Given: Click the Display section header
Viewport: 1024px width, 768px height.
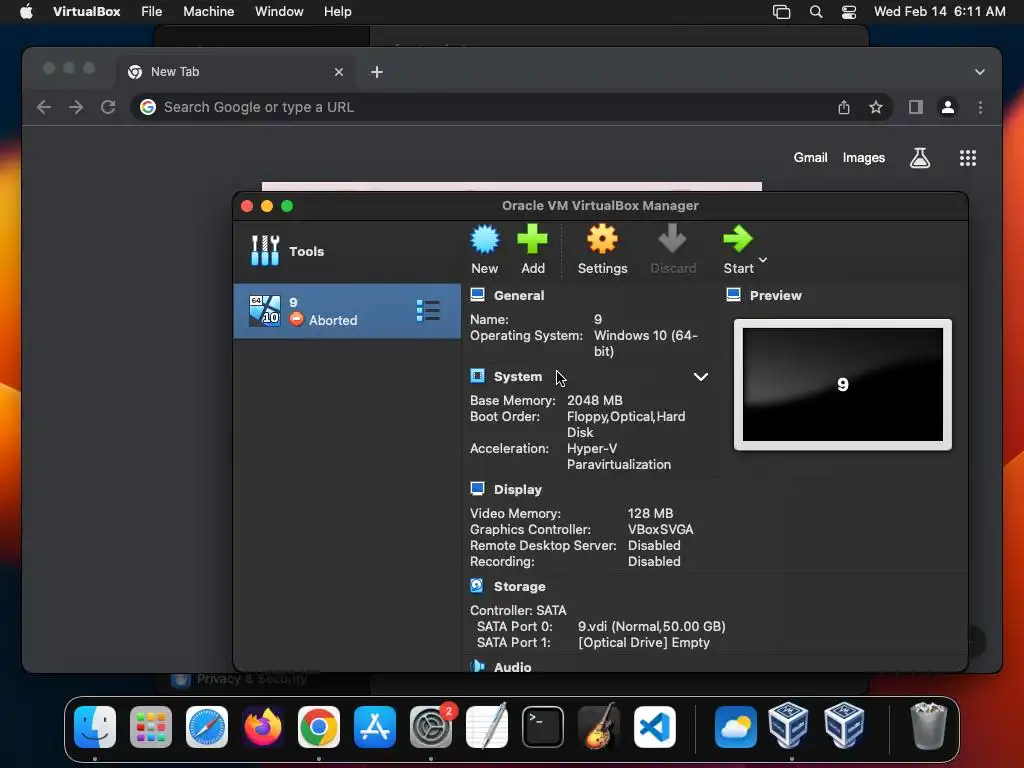Looking at the screenshot, I should 518,489.
